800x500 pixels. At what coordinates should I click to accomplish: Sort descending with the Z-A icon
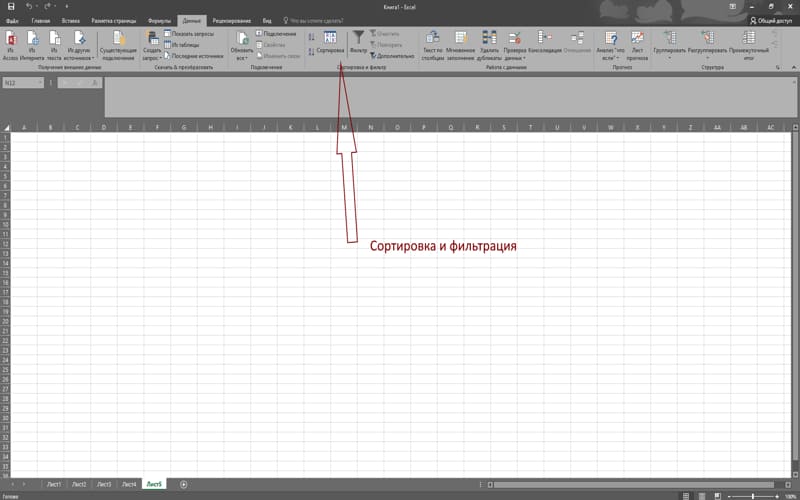pyautogui.click(x=311, y=52)
